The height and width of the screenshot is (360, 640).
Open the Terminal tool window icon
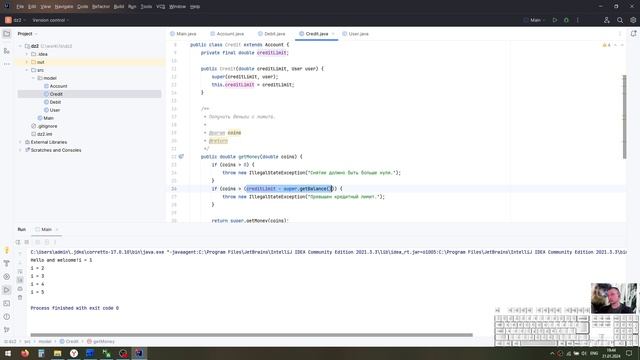(x=7, y=303)
